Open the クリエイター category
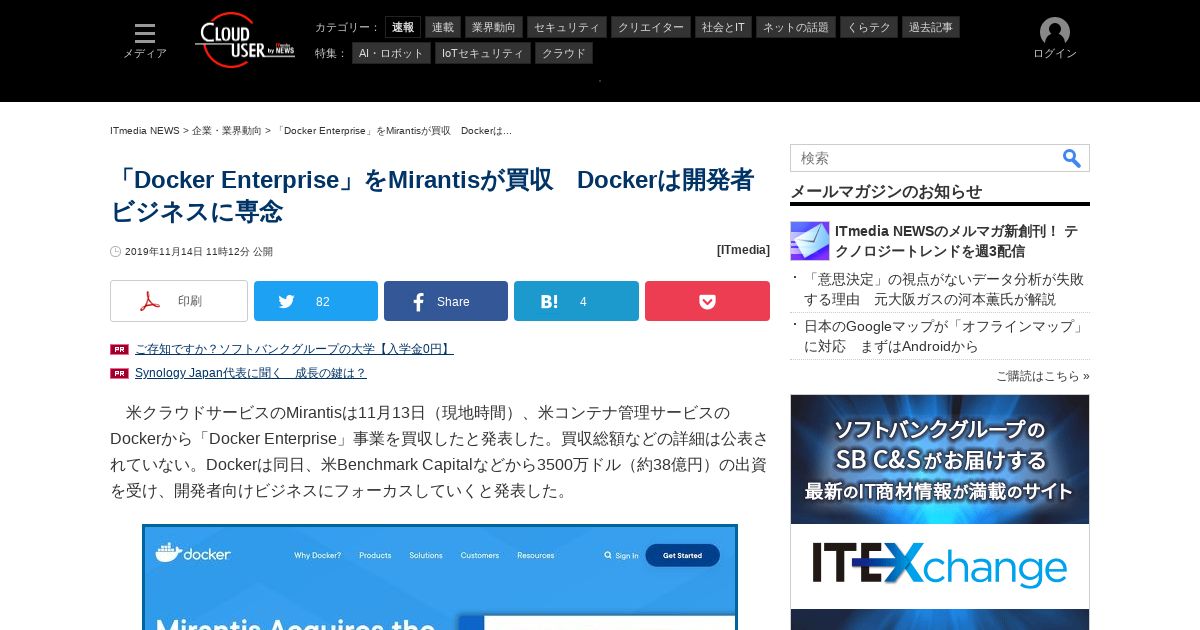This screenshot has width=1200, height=630. [651, 27]
